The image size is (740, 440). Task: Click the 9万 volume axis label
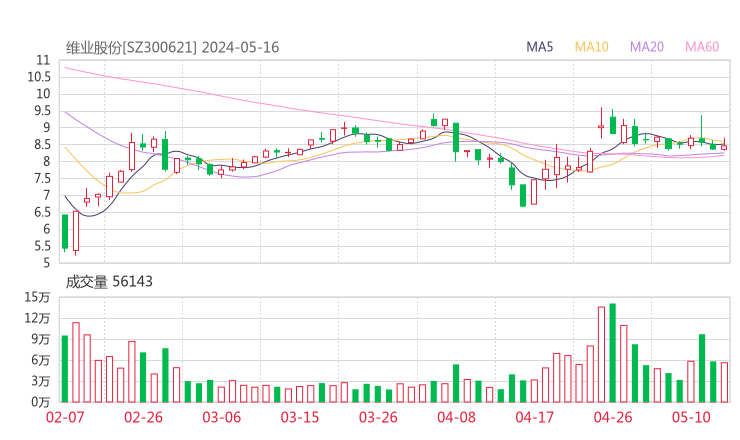point(41,339)
